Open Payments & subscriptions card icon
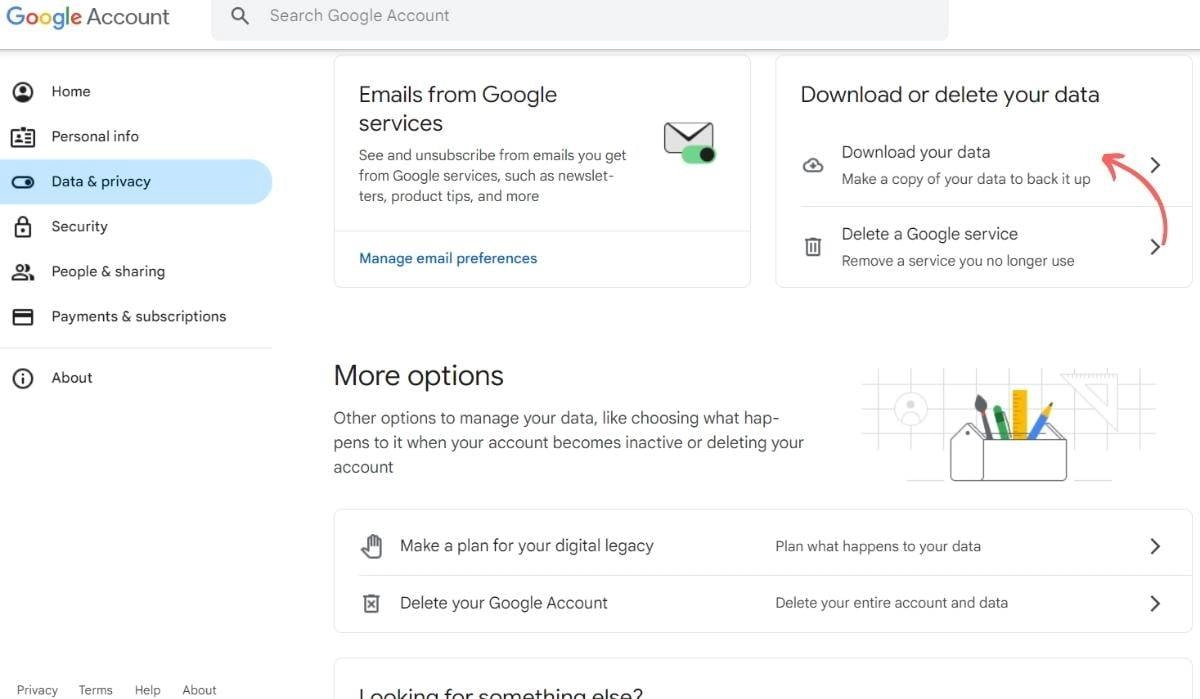The width and height of the screenshot is (1200, 699). coord(23,316)
